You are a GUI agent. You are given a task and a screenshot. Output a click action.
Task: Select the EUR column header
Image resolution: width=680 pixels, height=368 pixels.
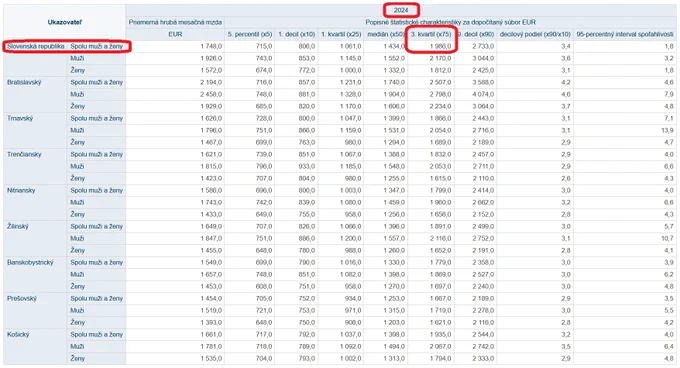[x=175, y=34]
